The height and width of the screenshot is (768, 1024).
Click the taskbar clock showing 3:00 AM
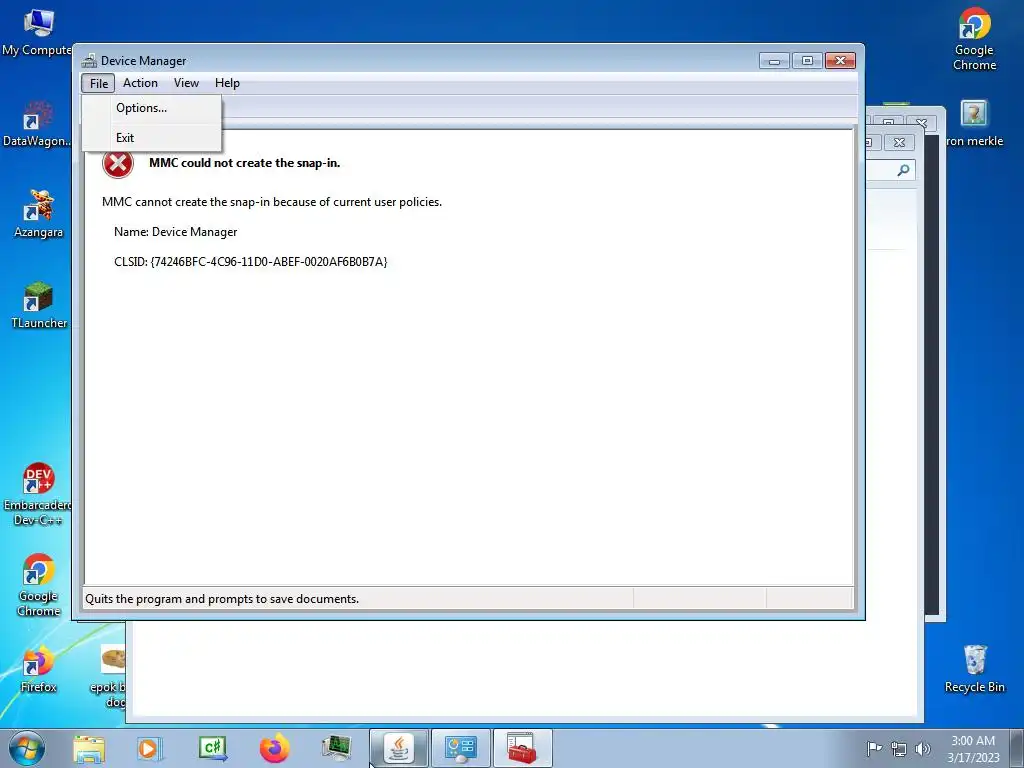(973, 749)
